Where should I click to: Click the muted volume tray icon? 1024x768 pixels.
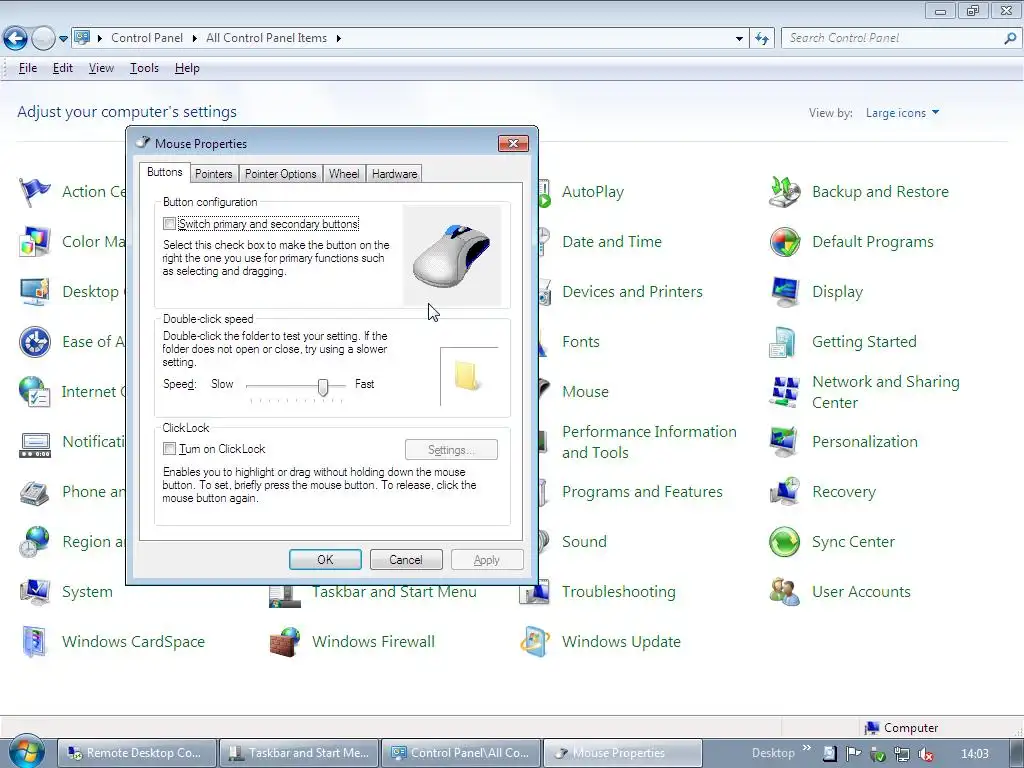click(925, 754)
